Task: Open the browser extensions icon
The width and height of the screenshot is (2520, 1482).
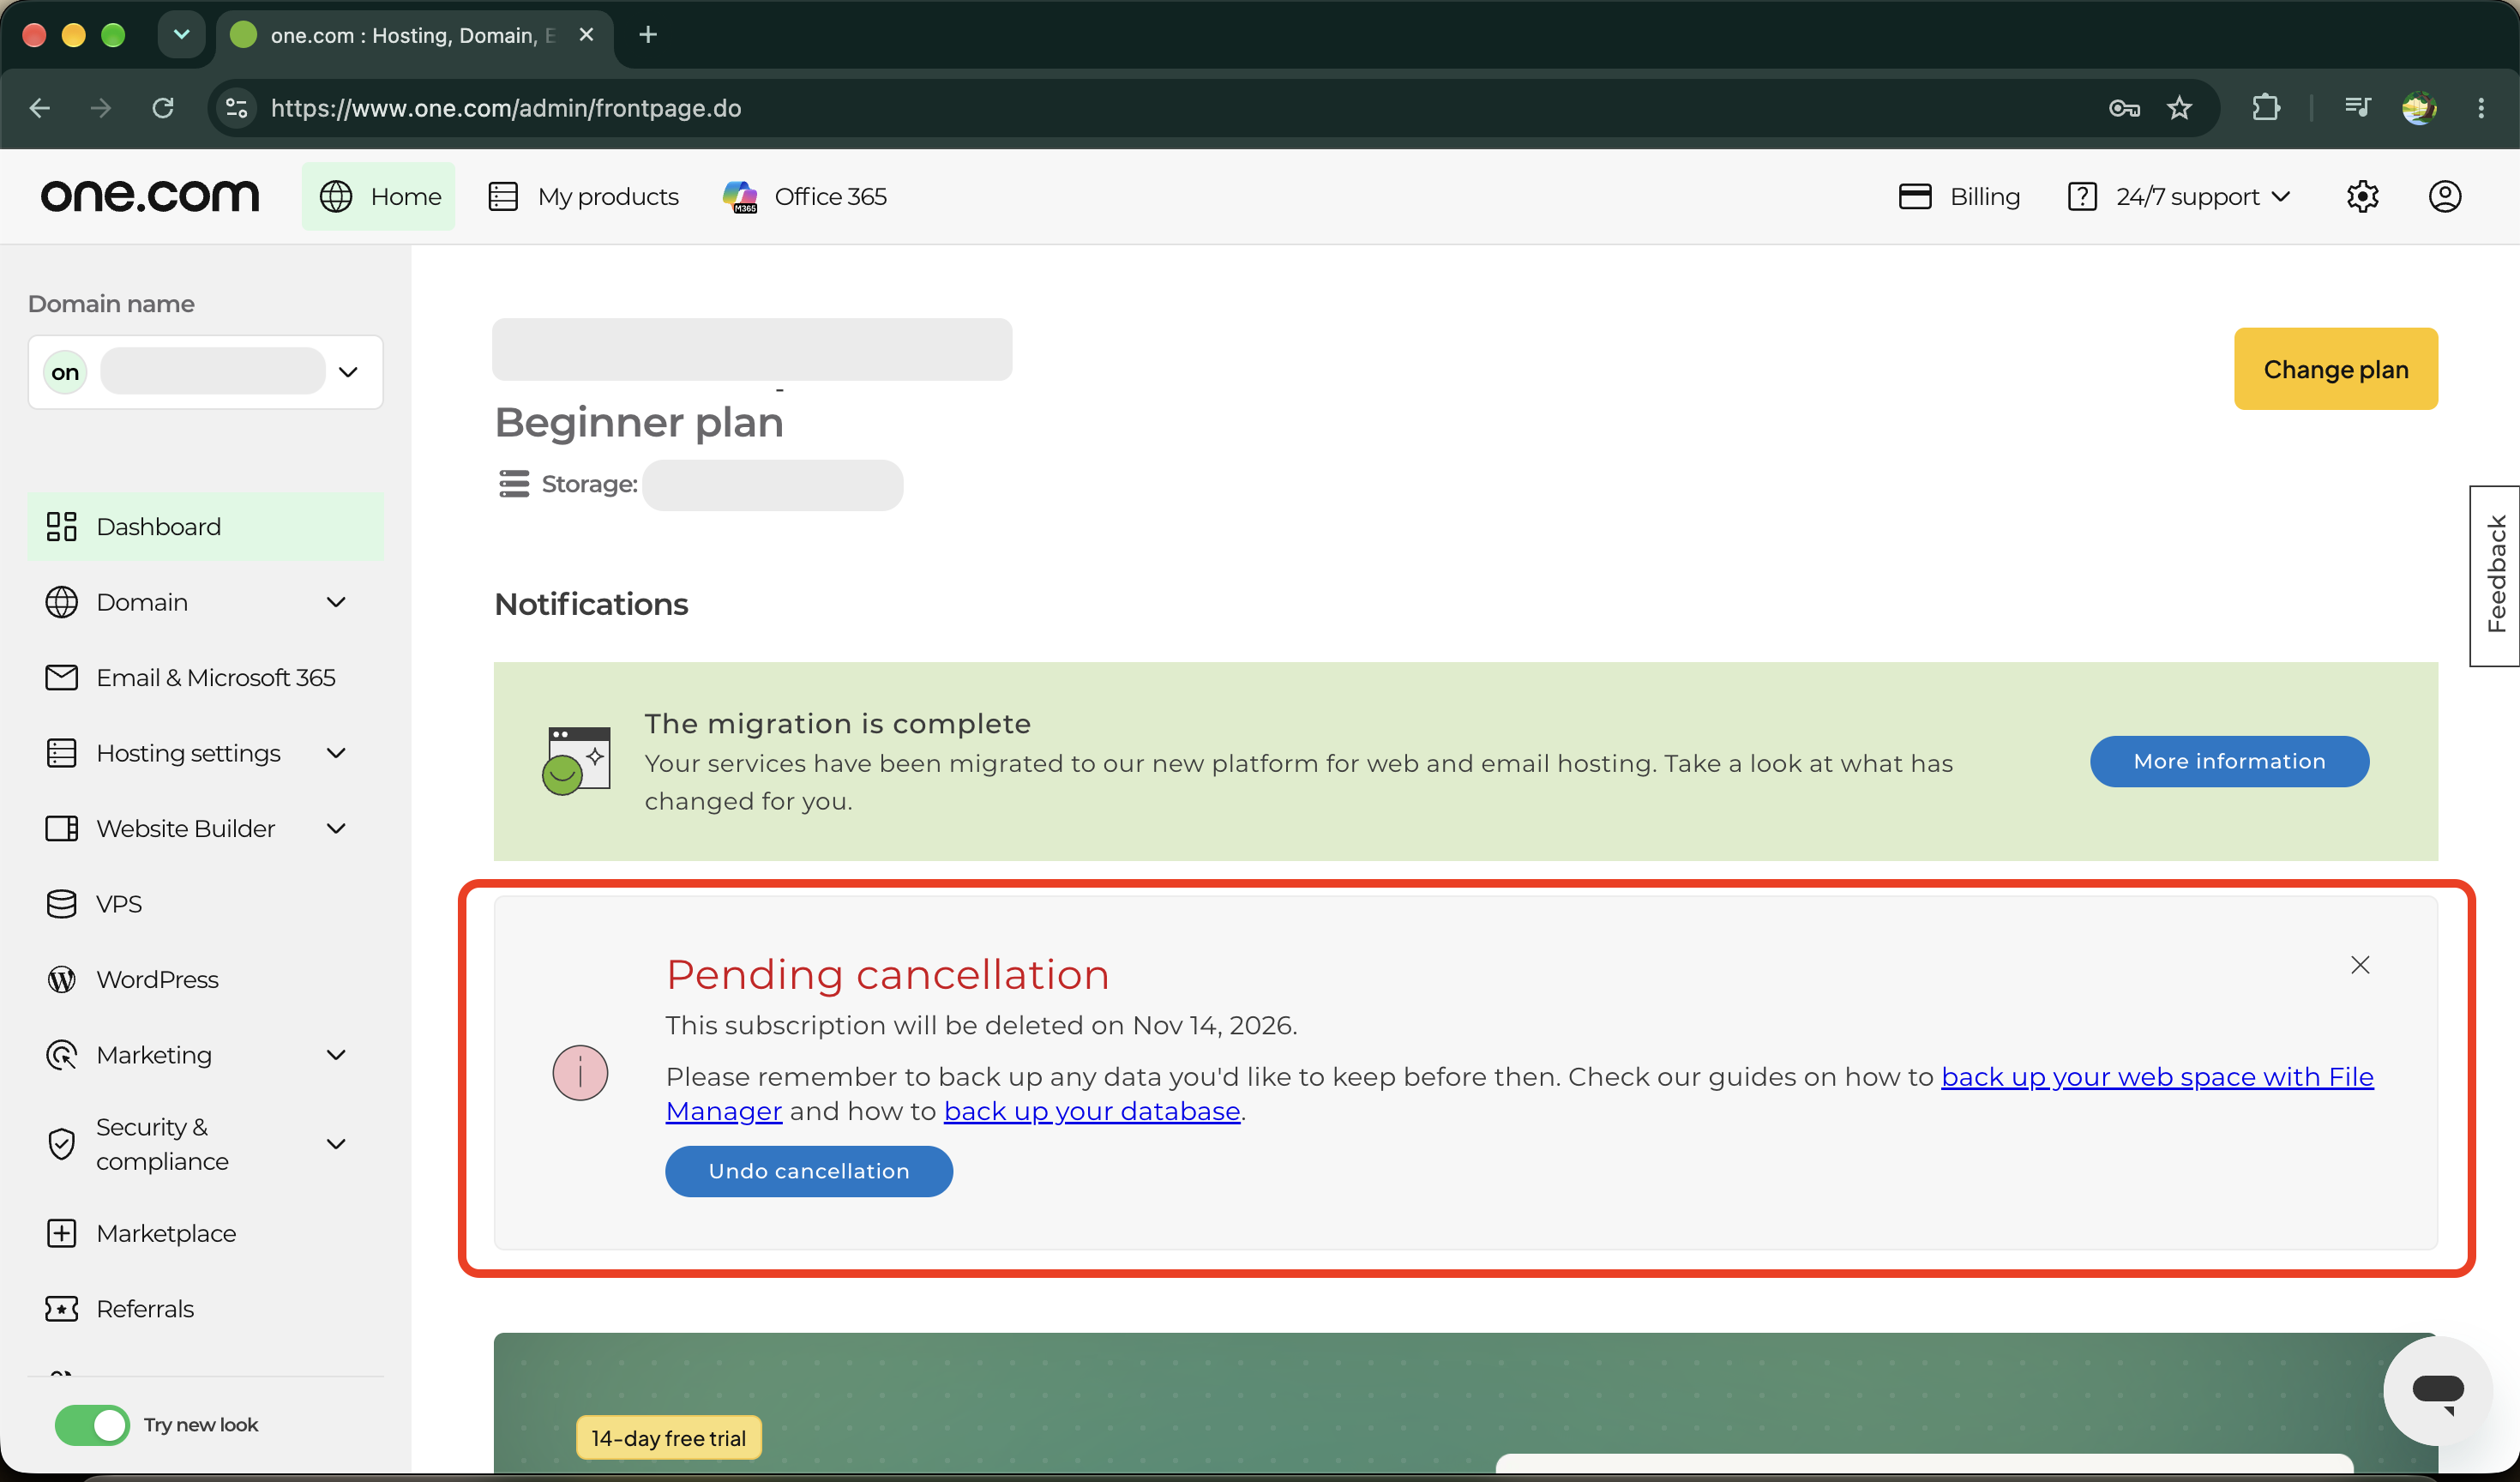Action: (2266, 108)
